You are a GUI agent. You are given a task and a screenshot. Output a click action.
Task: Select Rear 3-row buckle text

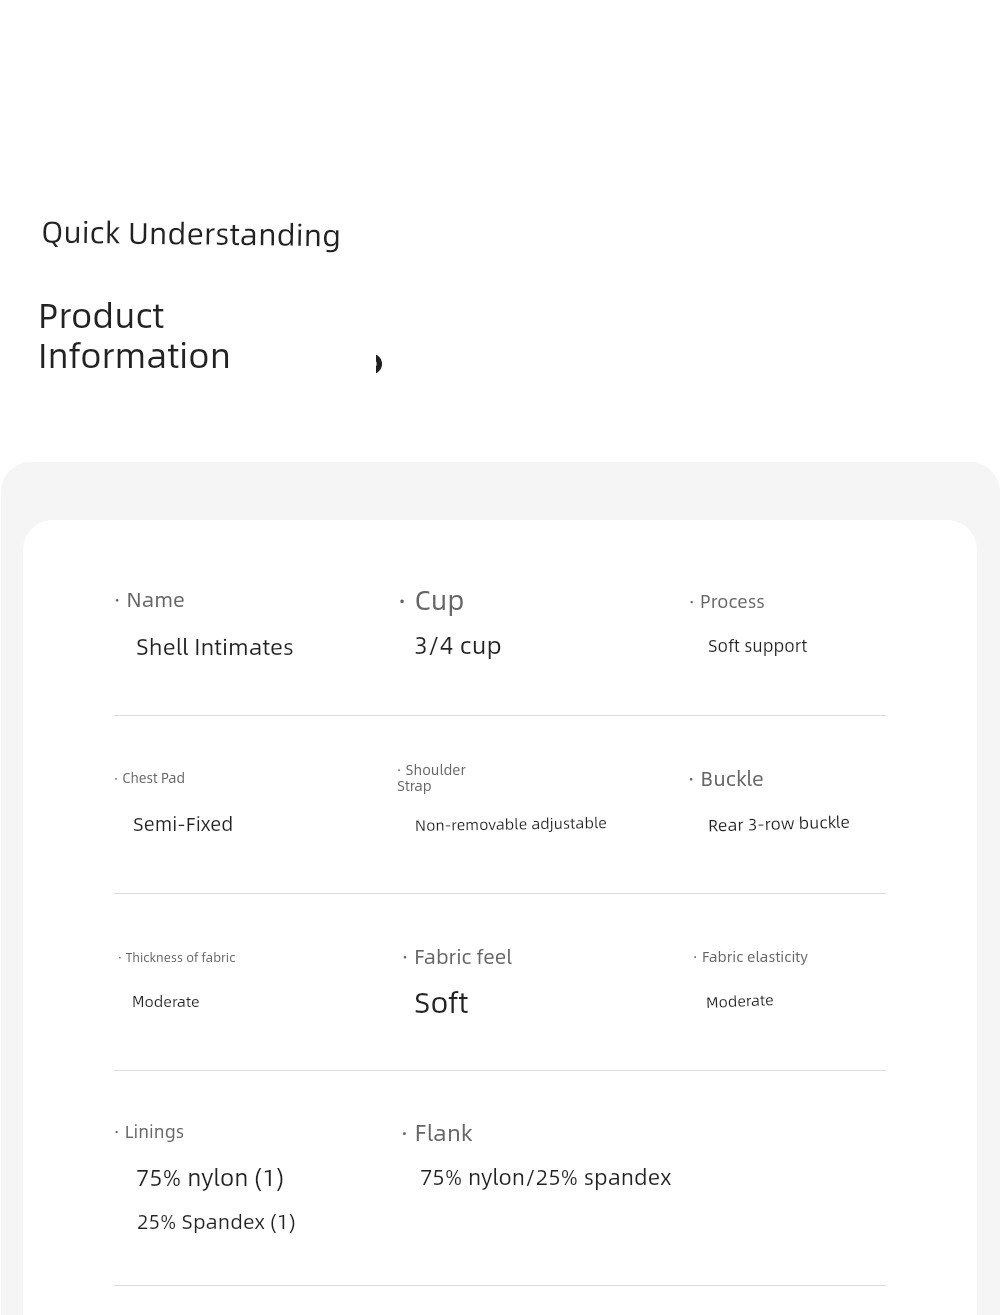tap(779, 824)
